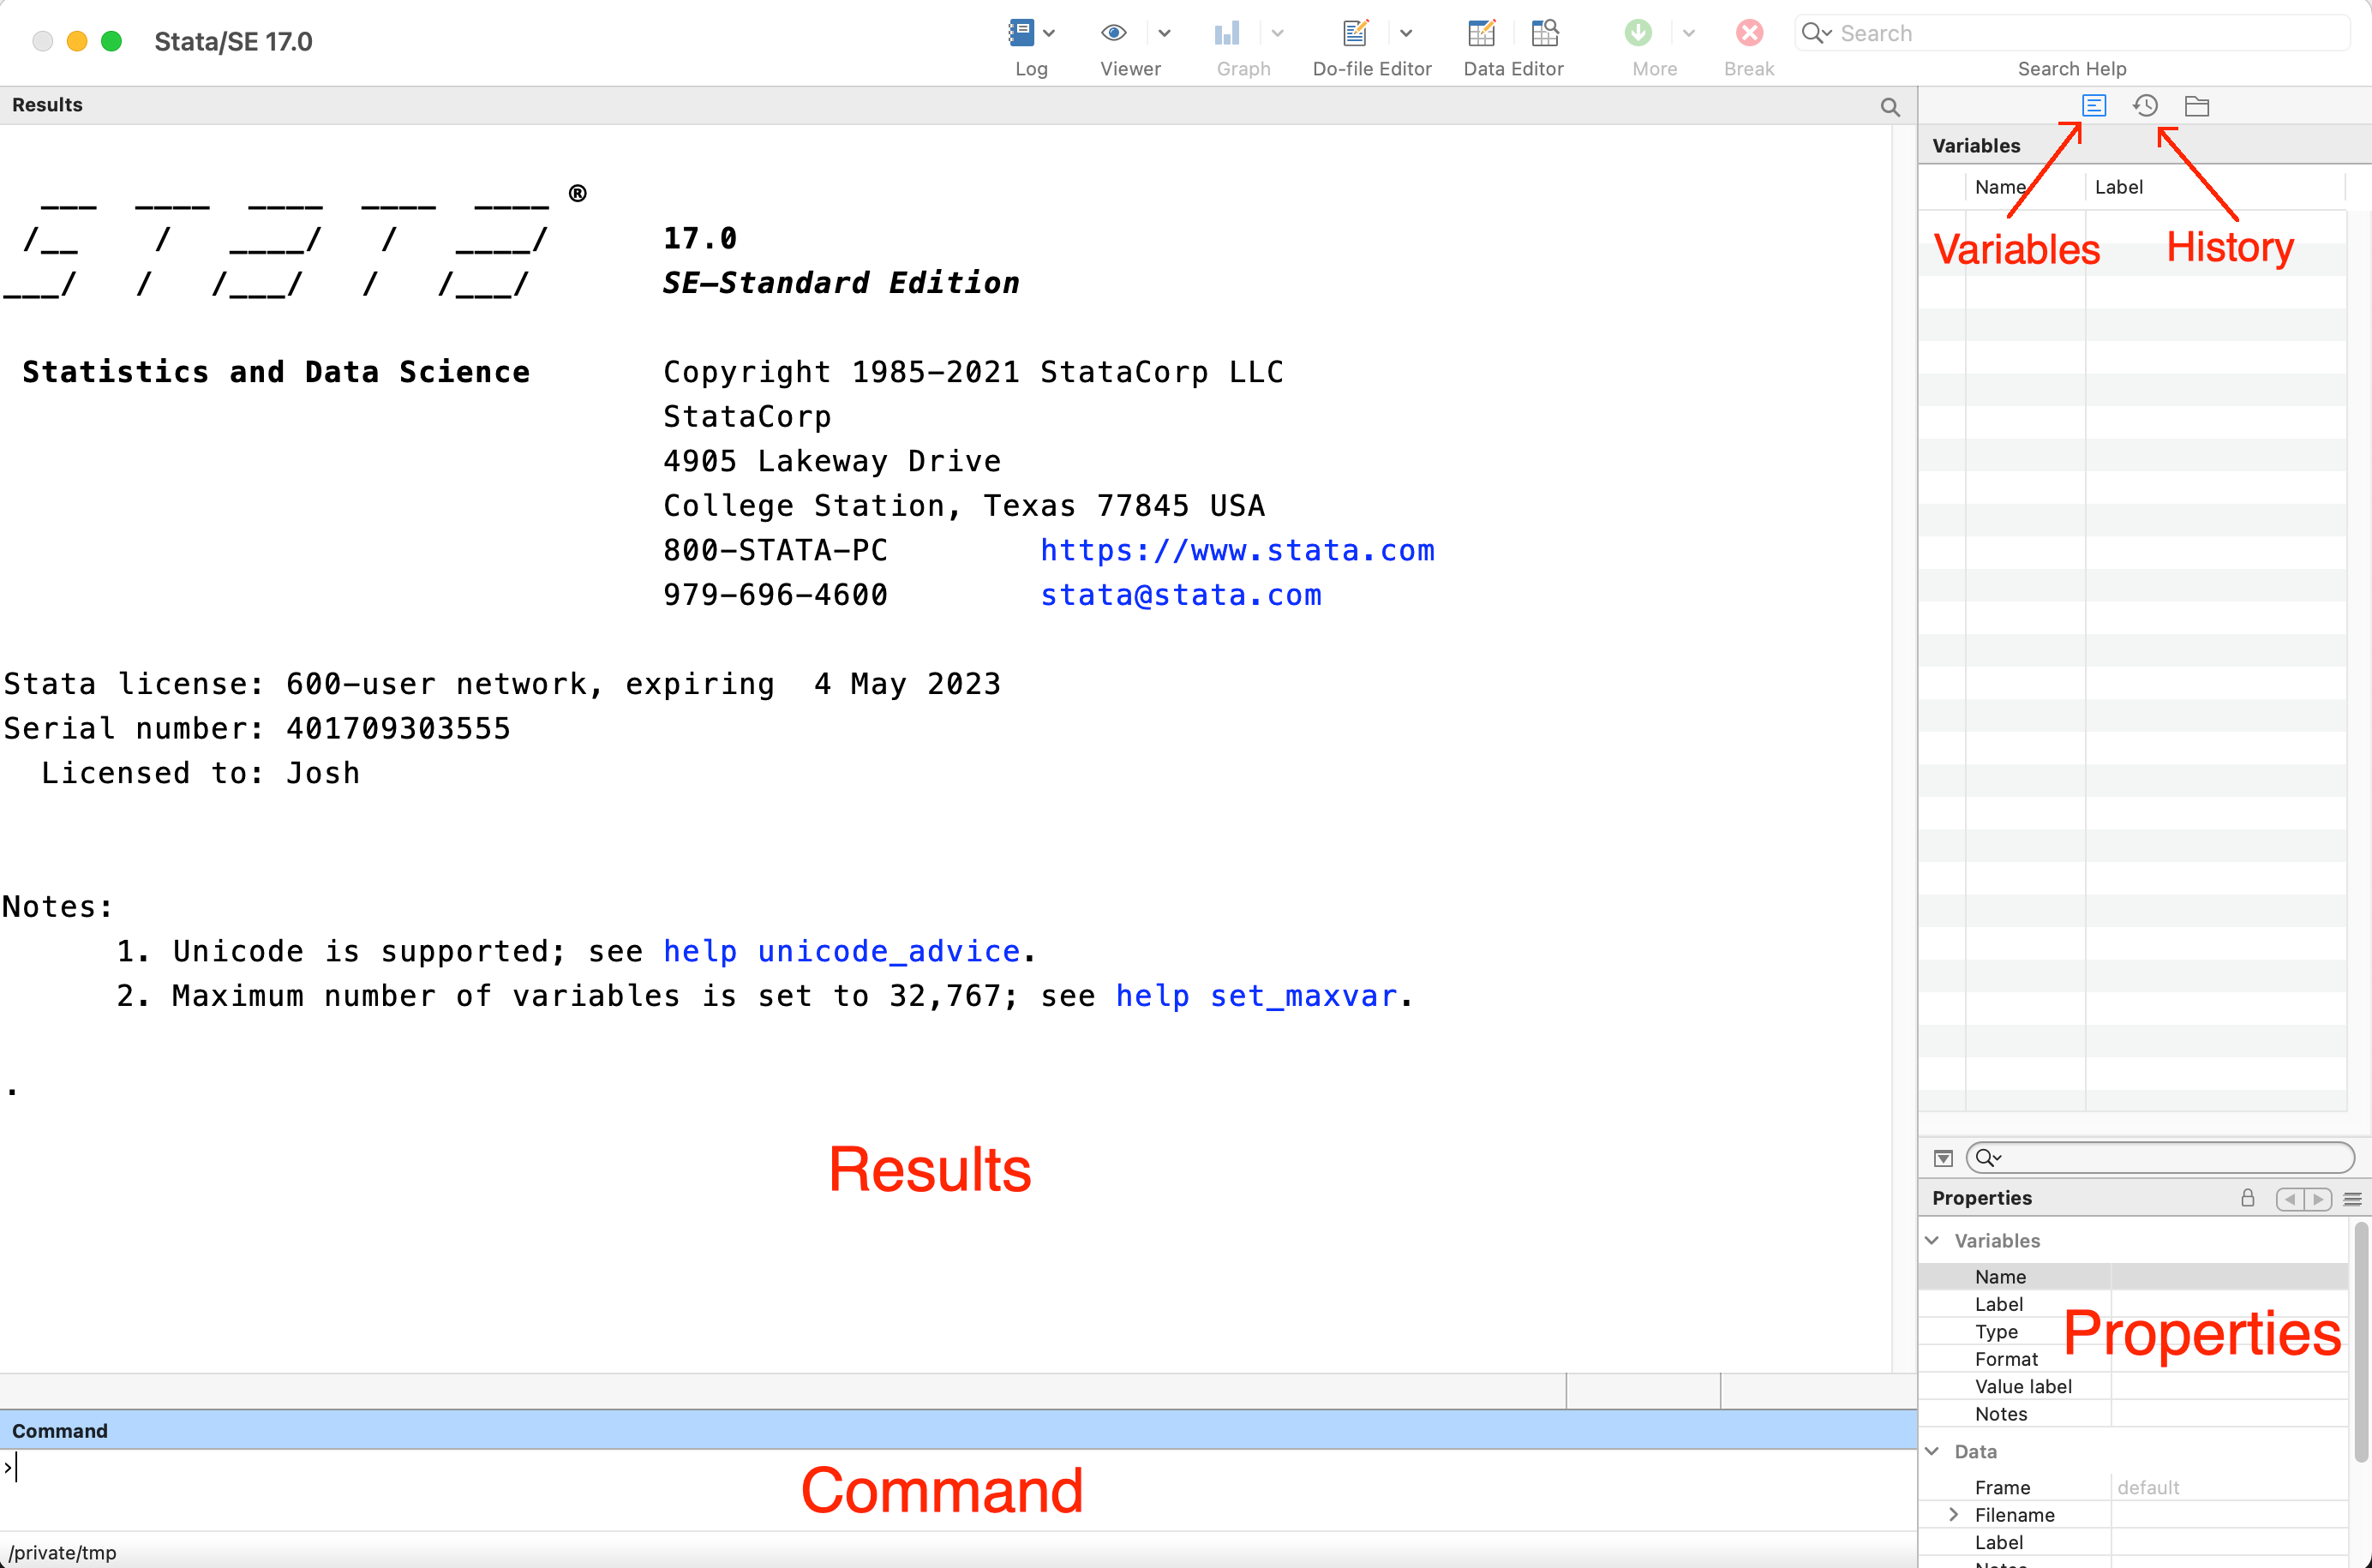Open the Log toolbar icon

click(x=1020, y=33)
